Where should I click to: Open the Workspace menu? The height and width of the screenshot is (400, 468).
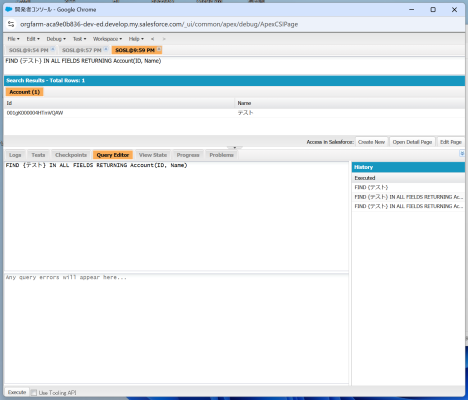coord(107,39)
